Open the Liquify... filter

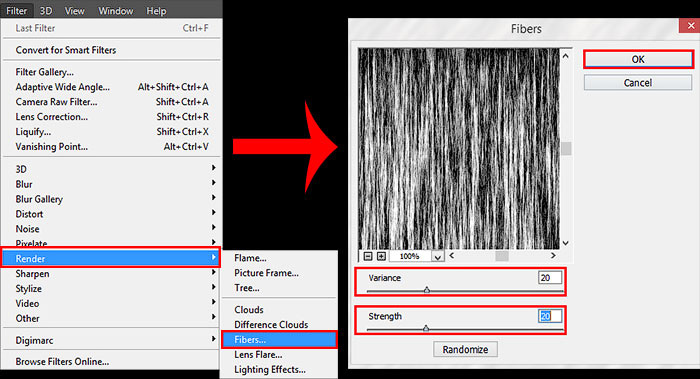112,132
